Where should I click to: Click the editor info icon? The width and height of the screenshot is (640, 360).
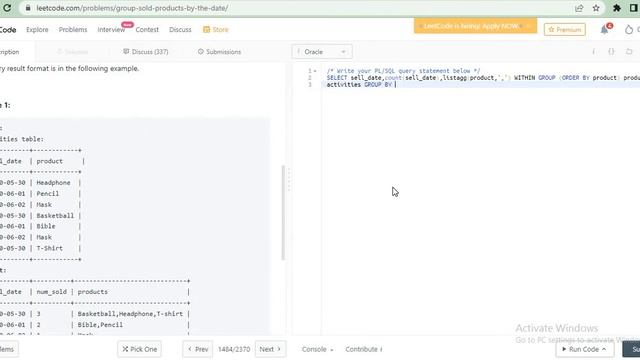point(593,51)
